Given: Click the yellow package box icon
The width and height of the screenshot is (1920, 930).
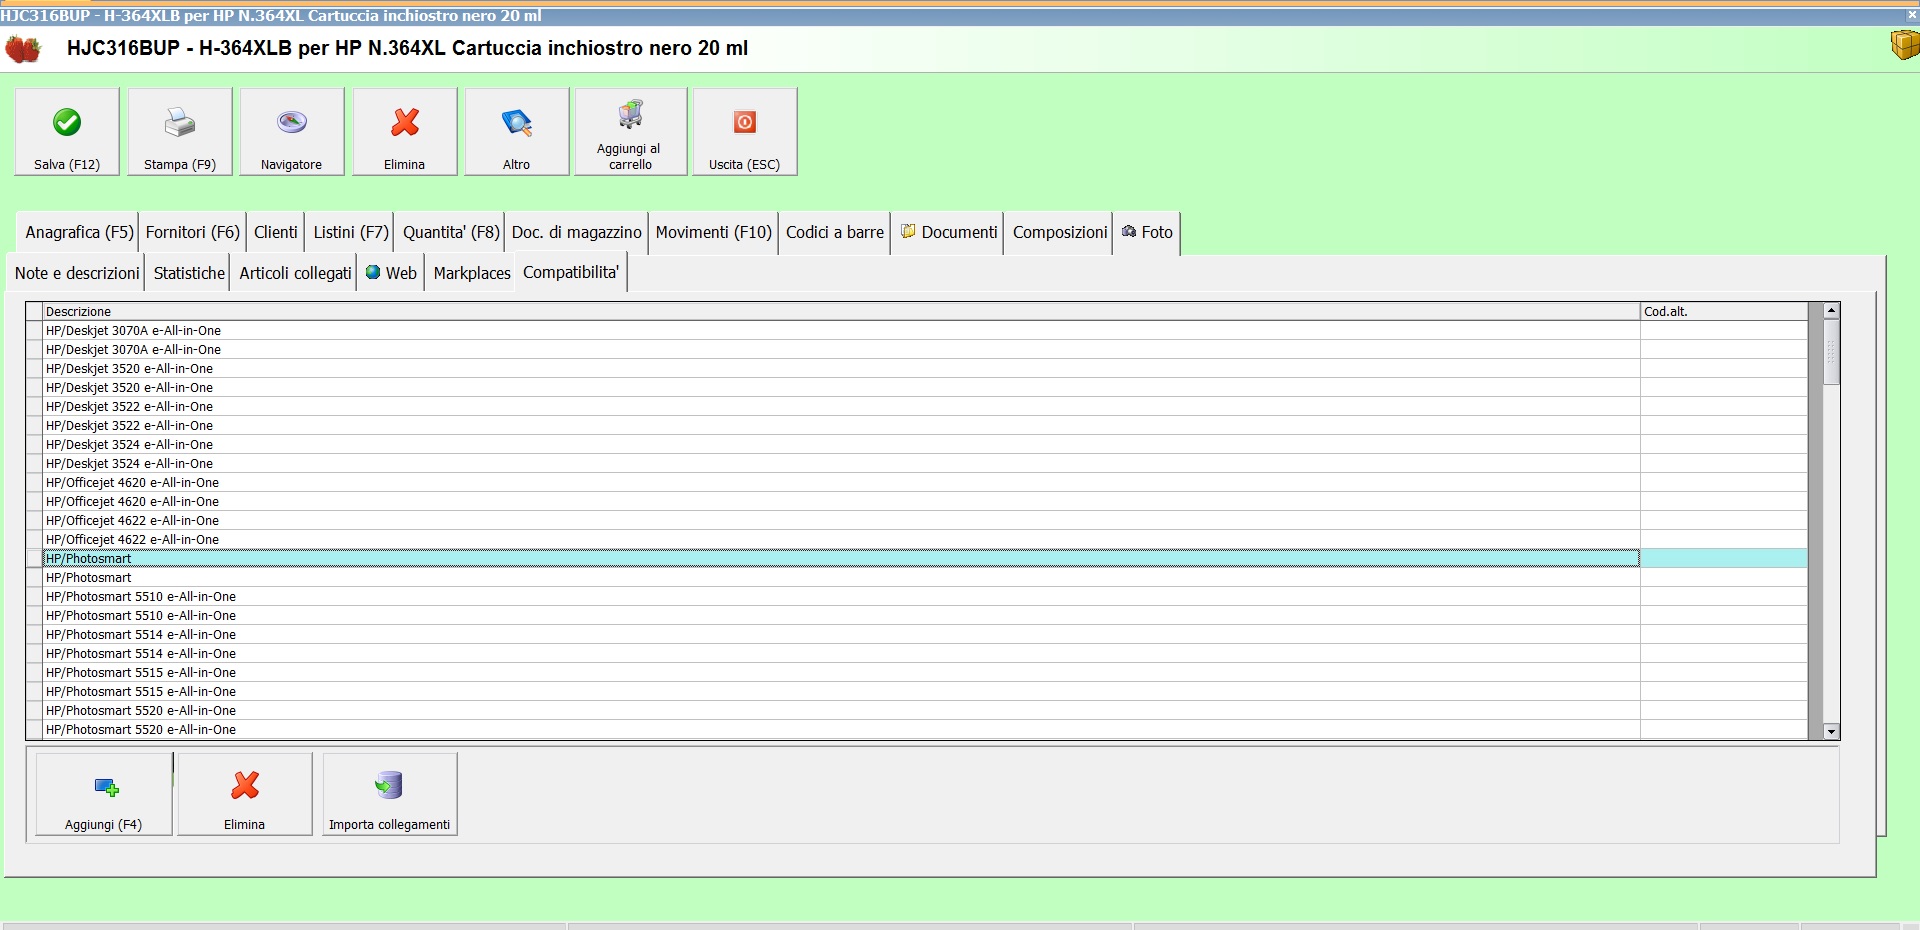Looking at the screenshot, I should click(1905, 46).
